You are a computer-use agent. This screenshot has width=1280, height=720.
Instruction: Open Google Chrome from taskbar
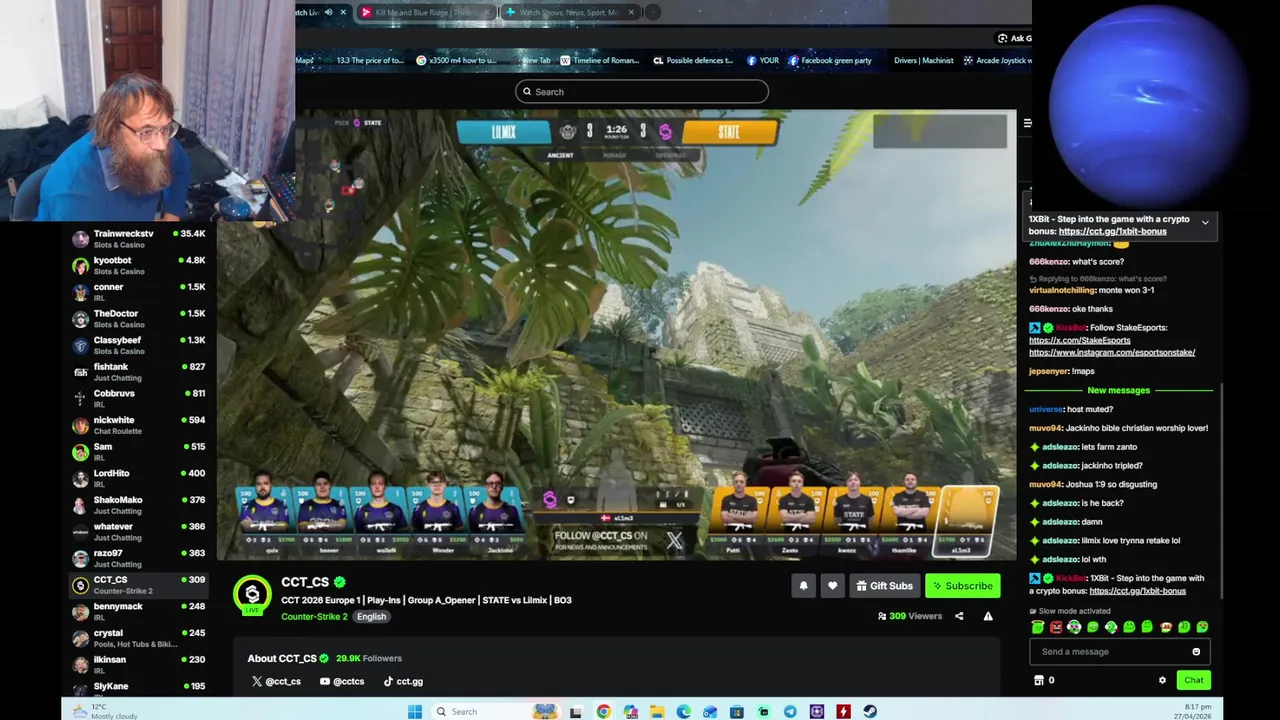[x=603, y=711]
